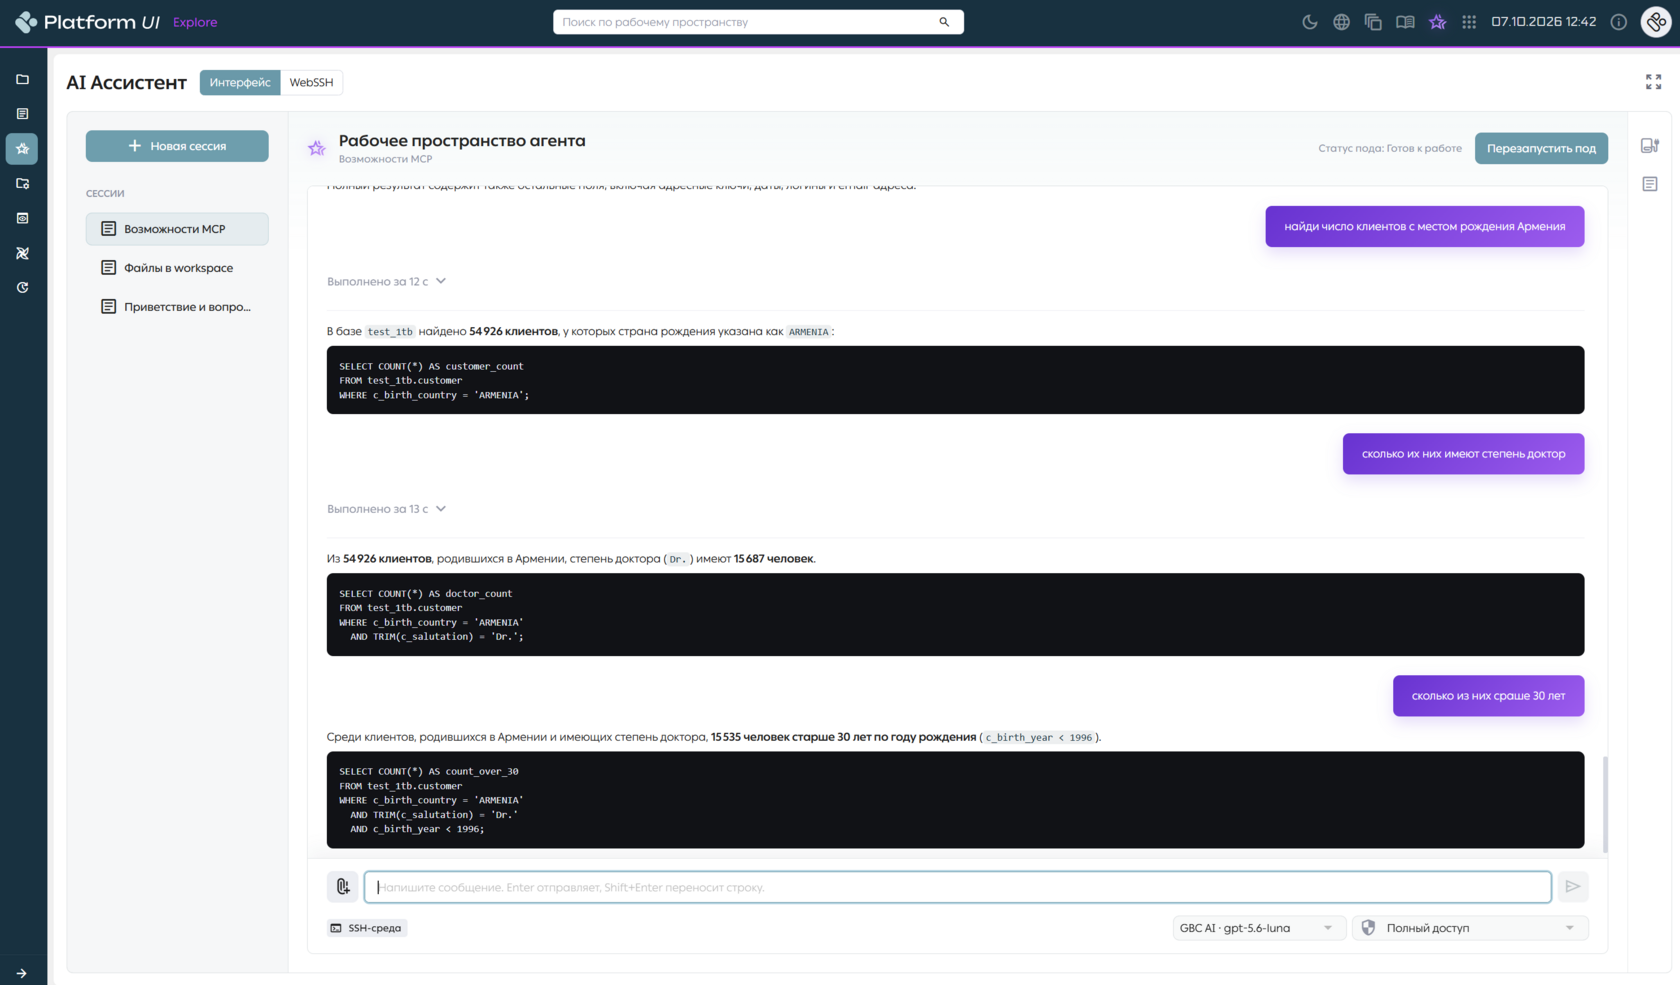Click the copy windows icon in header

1373,22
